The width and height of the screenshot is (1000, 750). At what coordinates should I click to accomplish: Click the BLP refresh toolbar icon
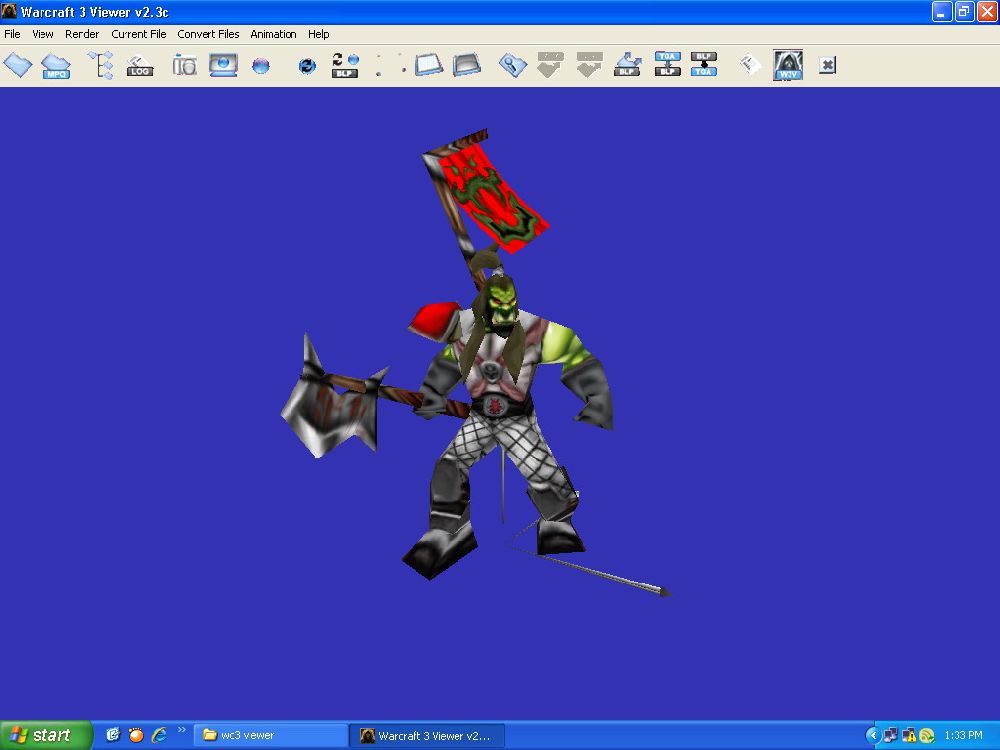(345, 65)
